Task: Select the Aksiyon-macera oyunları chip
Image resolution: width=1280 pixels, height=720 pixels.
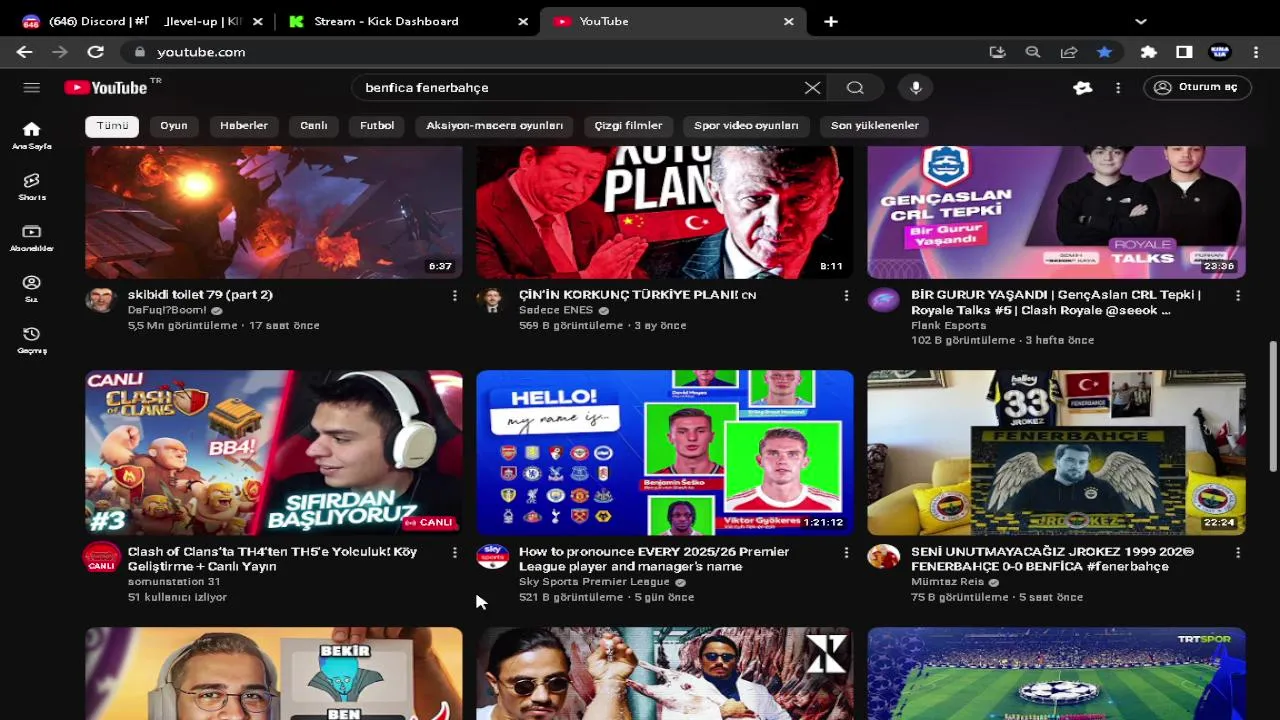Action: (495, 126)
